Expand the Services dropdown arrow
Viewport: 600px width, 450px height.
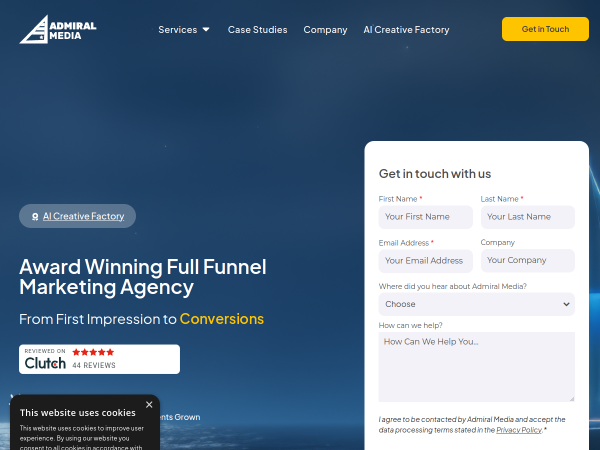click(x=206, y=29)
